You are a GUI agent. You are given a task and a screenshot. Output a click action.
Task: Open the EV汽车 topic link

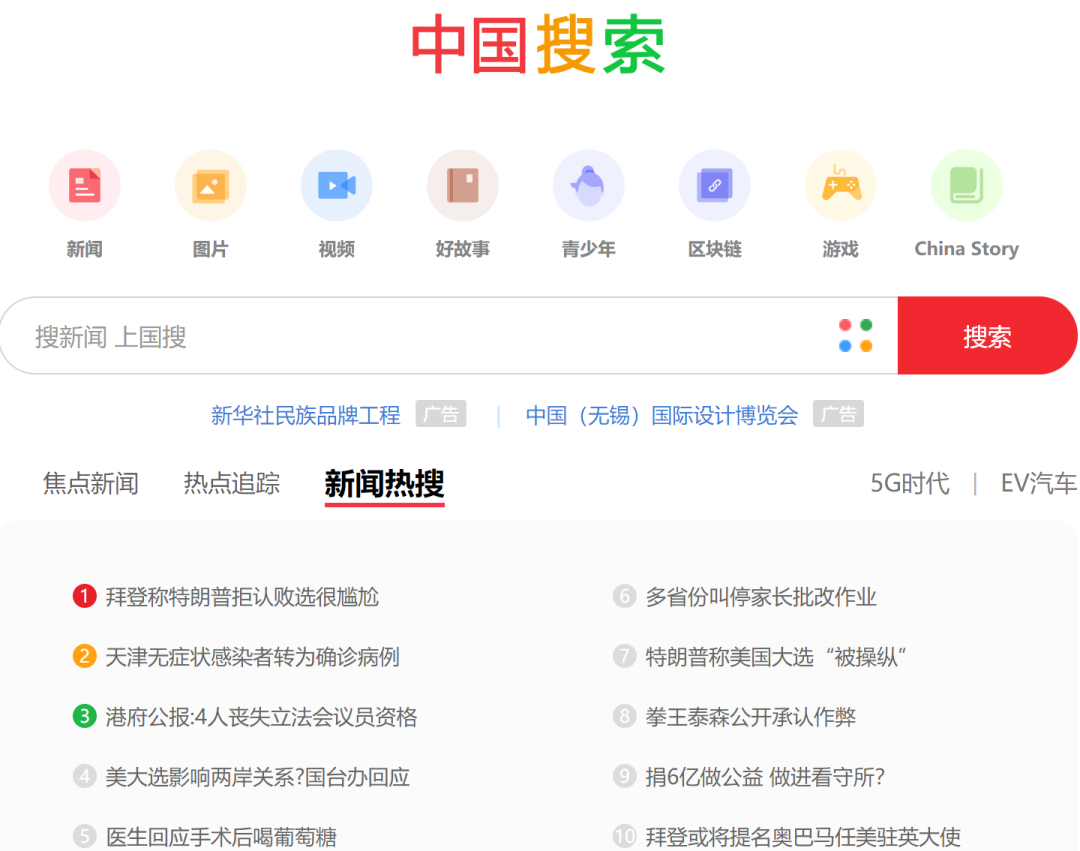click(1038, 483)
